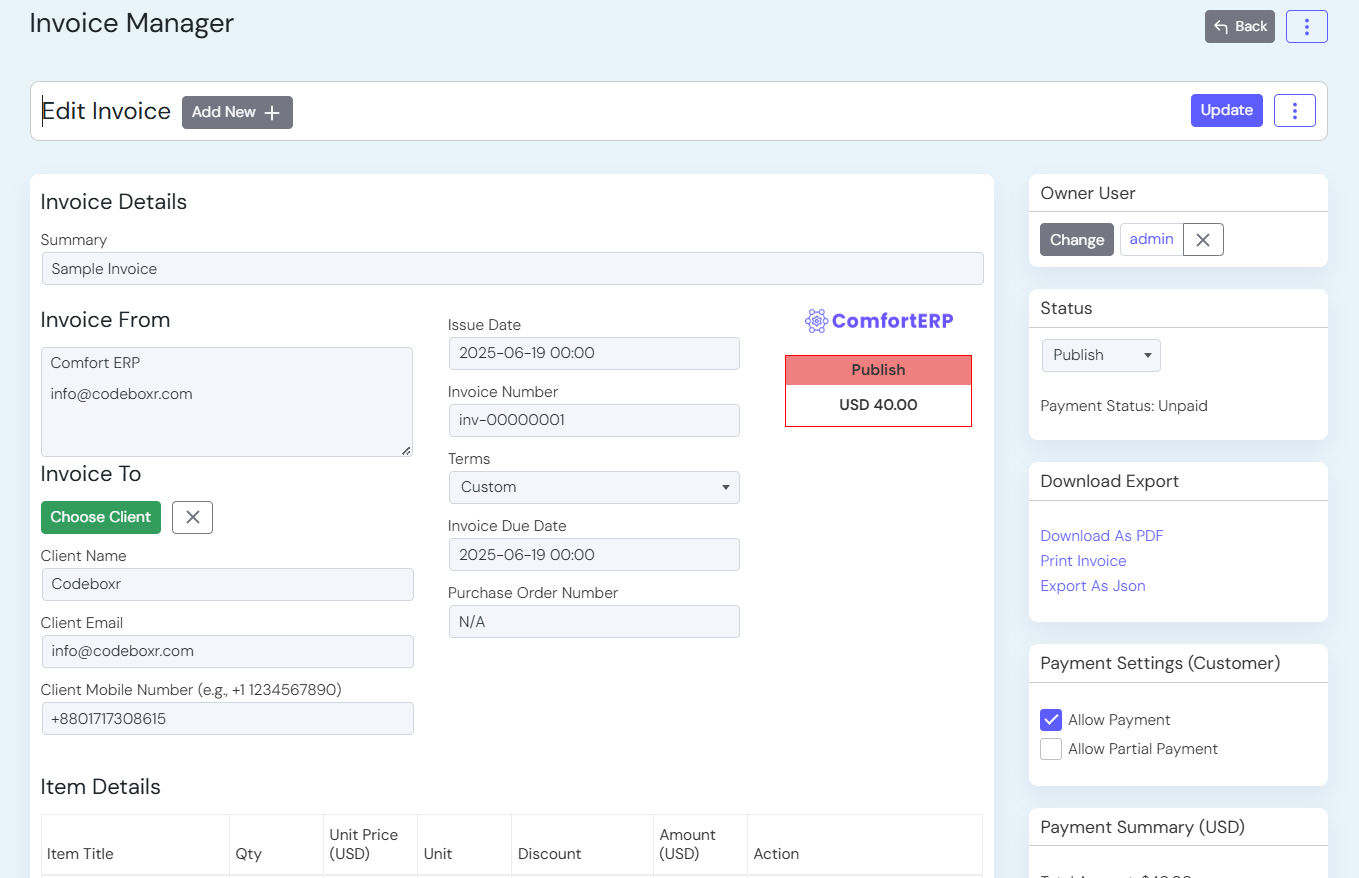The image size is (1359, 878).
Task: Click the red Publish status badge
Action: click(x=878, y=370)
